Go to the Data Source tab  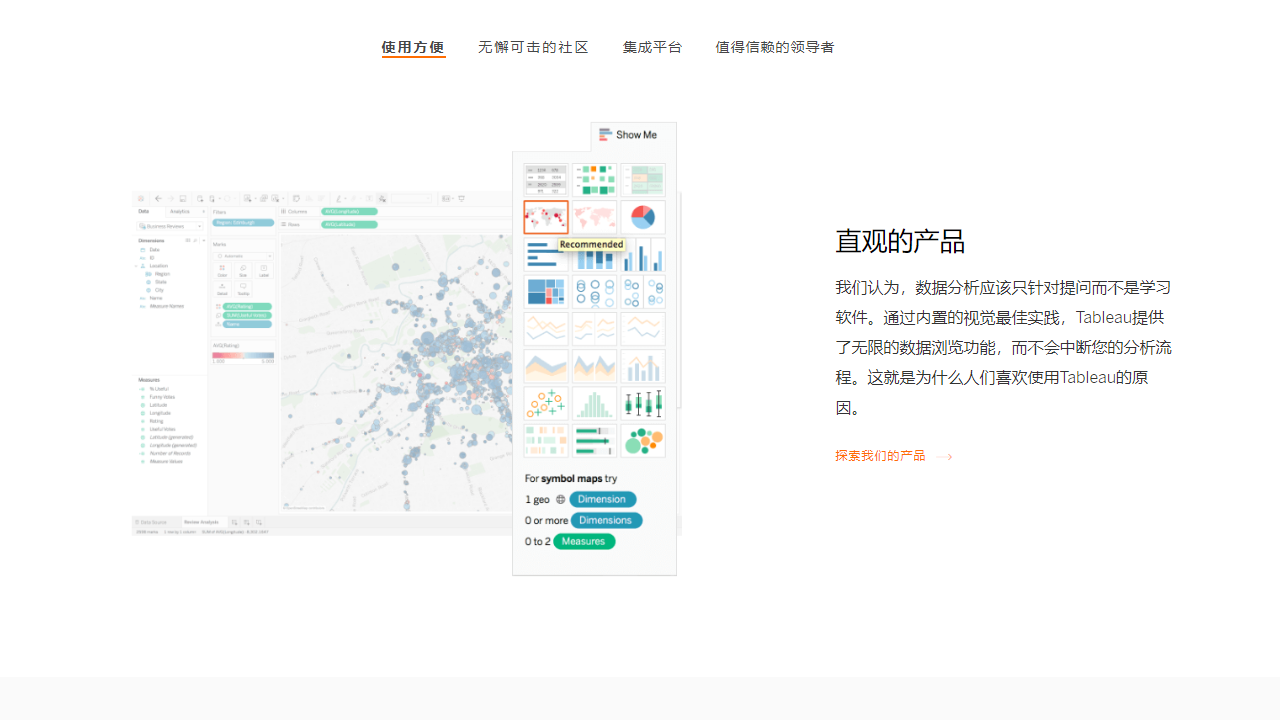click(152, 522)
